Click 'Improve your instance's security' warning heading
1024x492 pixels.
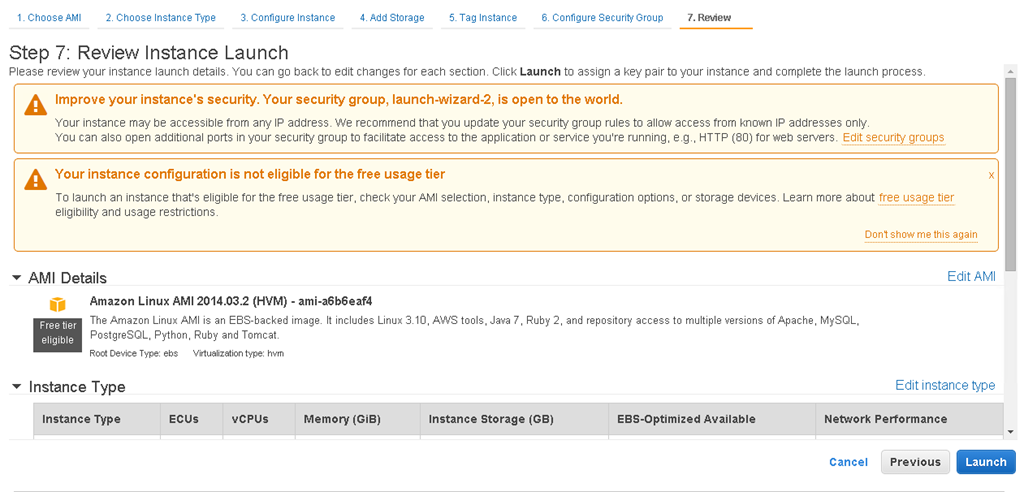tap(339, 100)
